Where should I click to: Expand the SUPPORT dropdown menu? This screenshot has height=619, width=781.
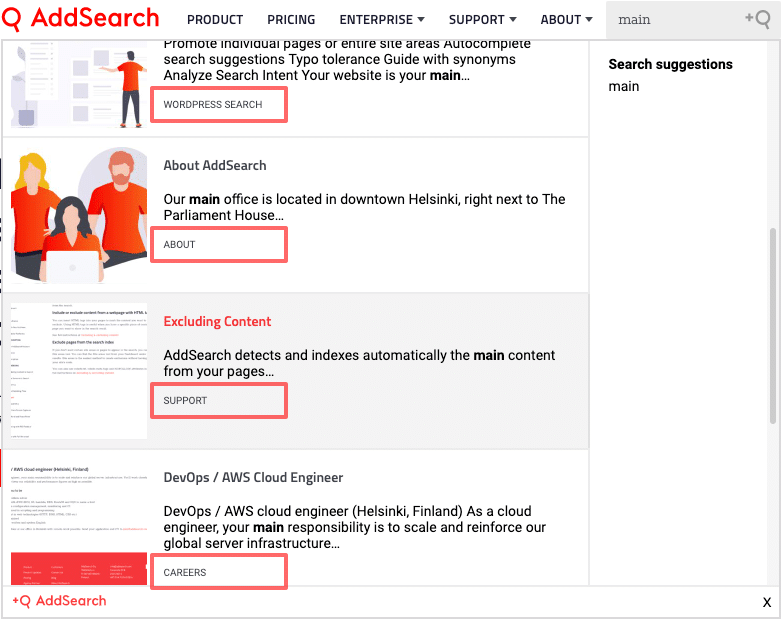coord(482,20)
